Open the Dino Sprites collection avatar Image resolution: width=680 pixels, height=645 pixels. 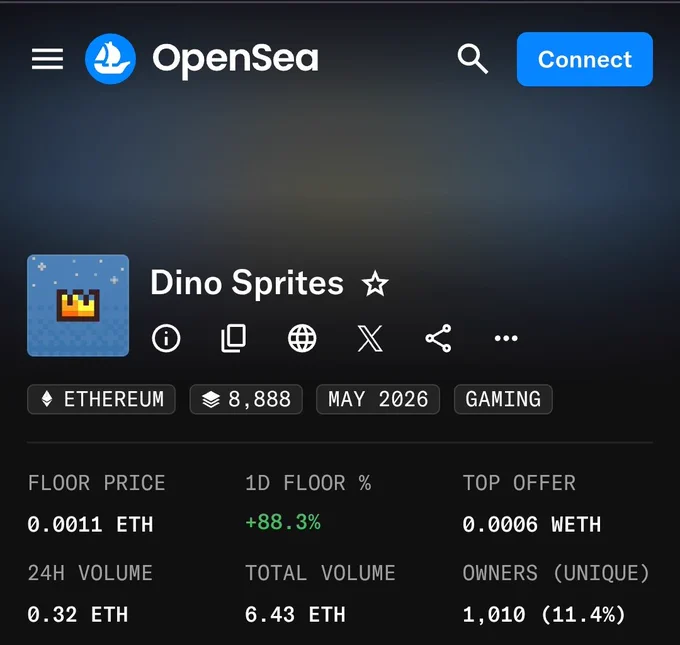pos(78,305)
